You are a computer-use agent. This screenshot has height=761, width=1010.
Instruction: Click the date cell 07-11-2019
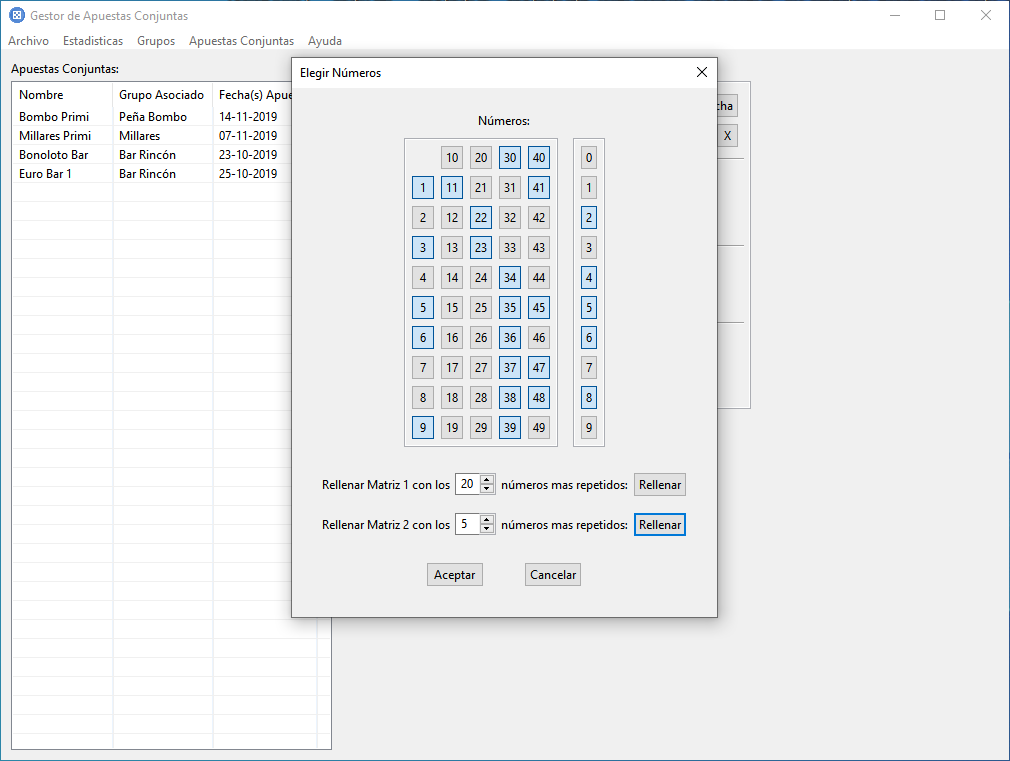click(252, 135)
